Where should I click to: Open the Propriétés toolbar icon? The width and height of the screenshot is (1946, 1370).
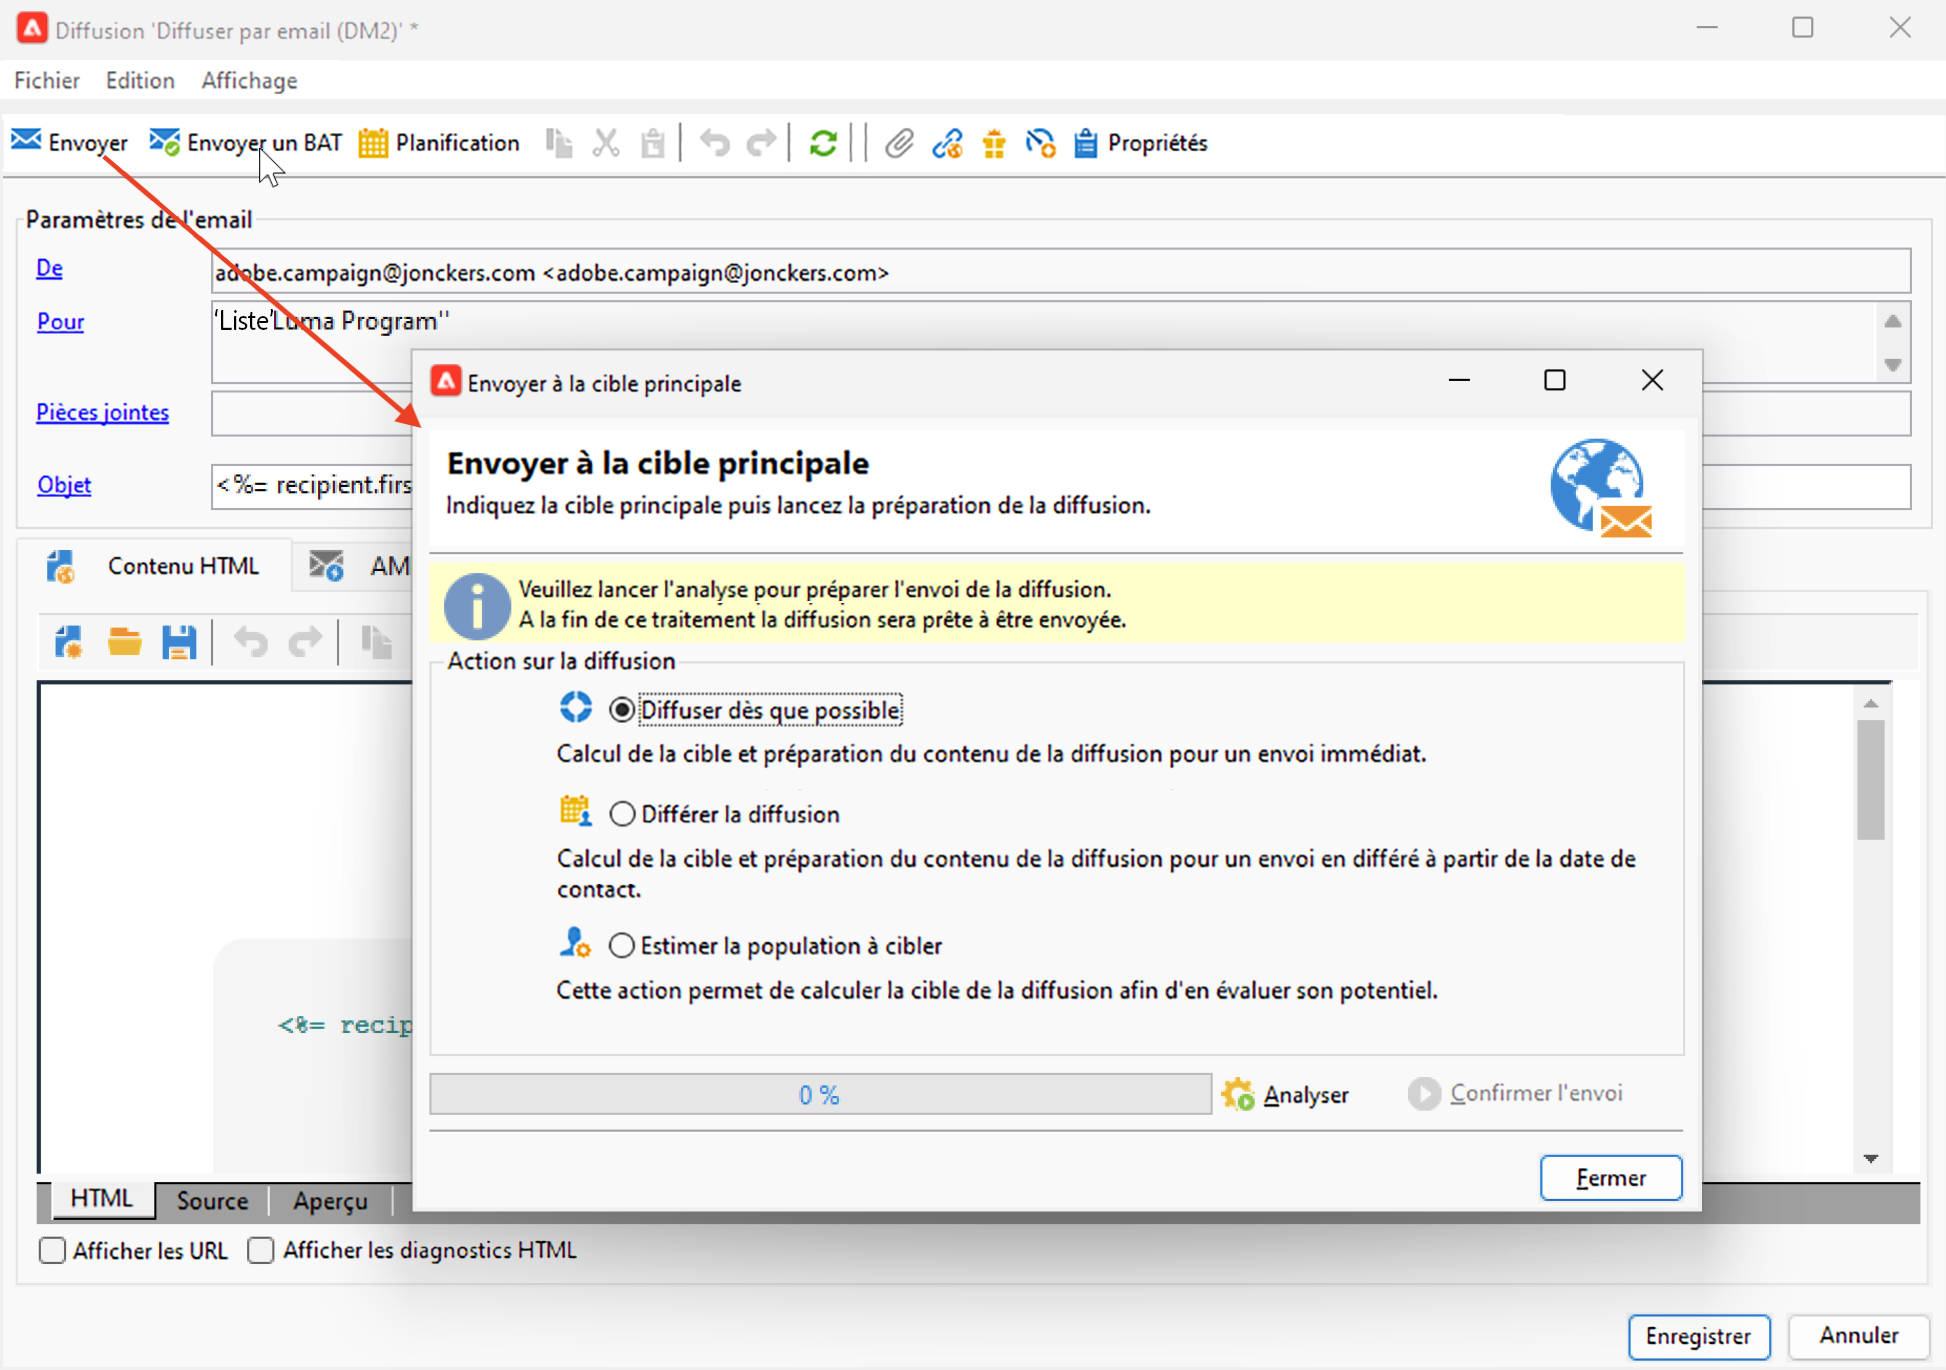click(x=1086, y=143)
